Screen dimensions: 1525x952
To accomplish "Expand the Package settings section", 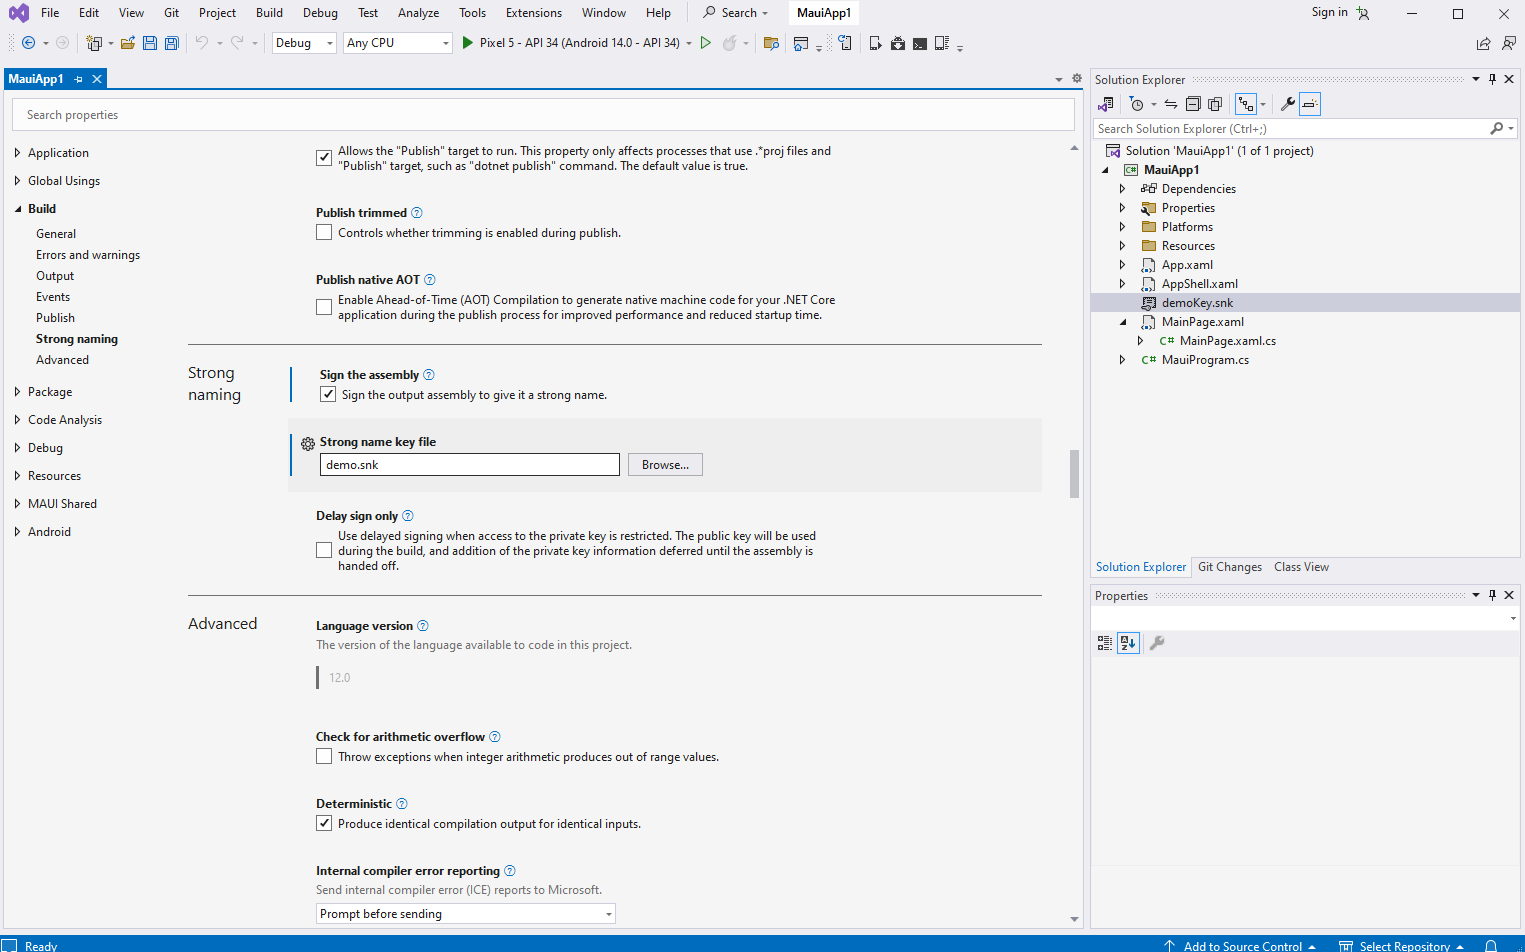I will pyautogui.click(x=50, y=392).
